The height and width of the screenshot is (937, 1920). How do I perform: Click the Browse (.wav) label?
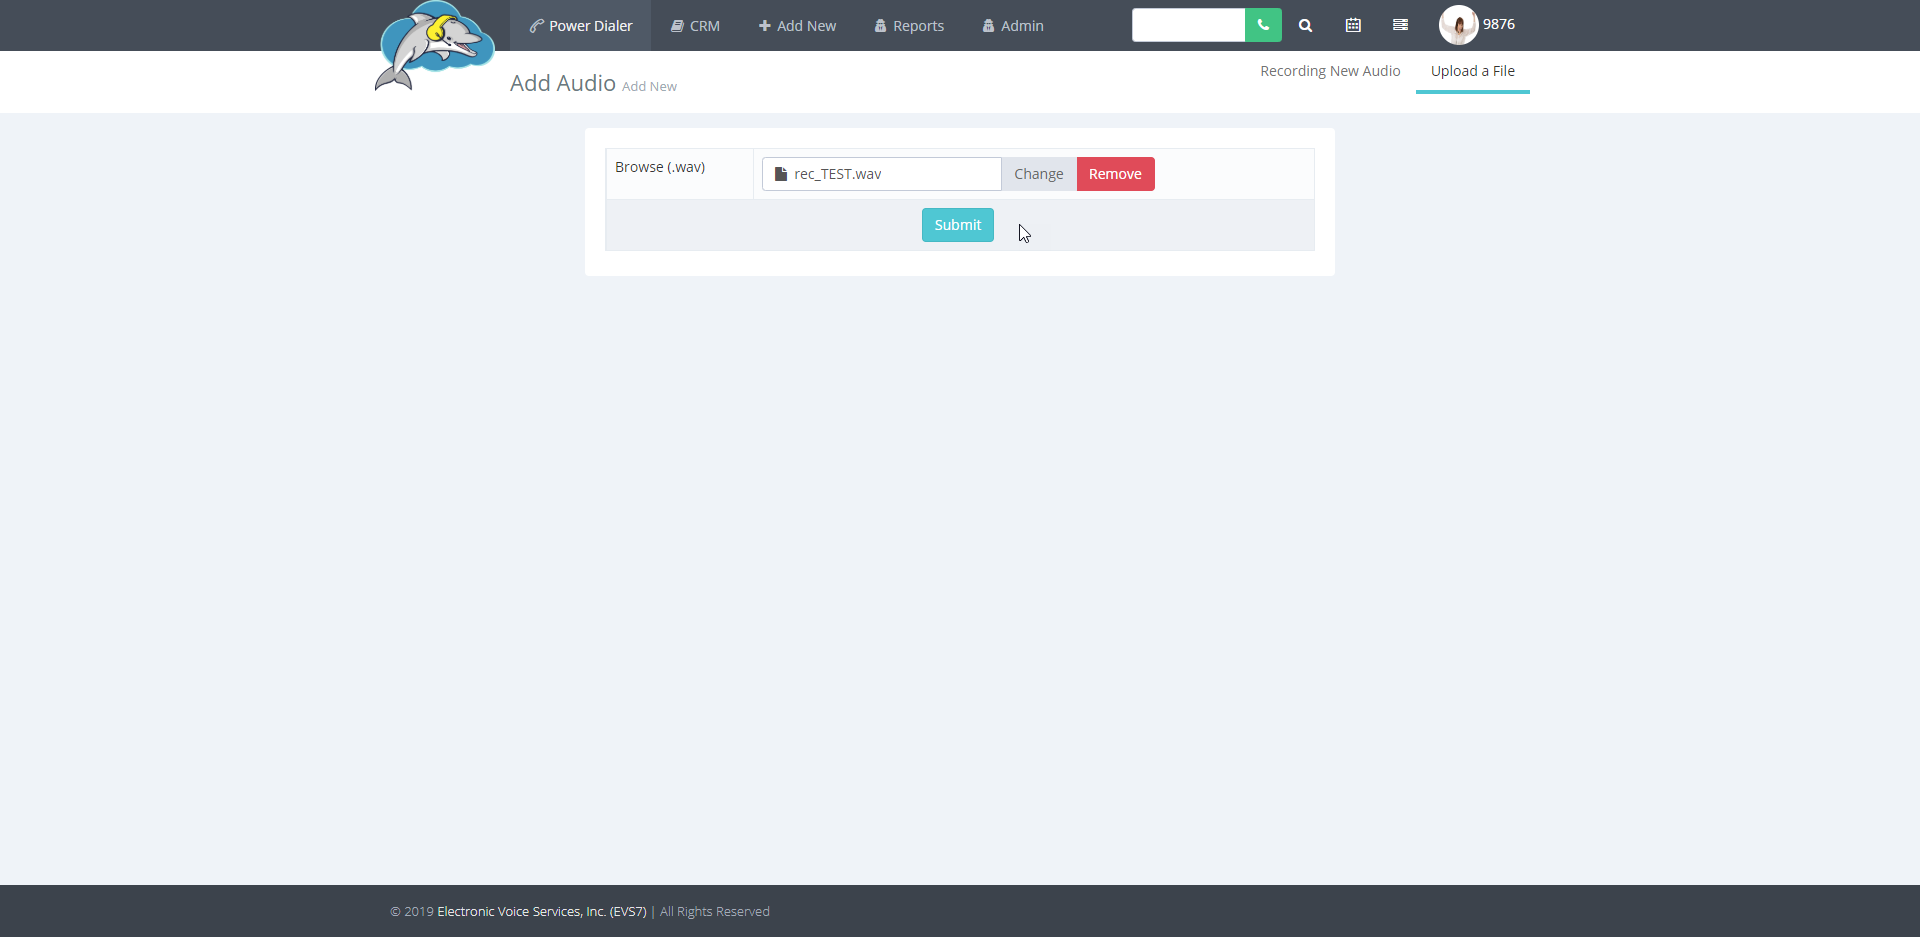(x=660, y=167)
